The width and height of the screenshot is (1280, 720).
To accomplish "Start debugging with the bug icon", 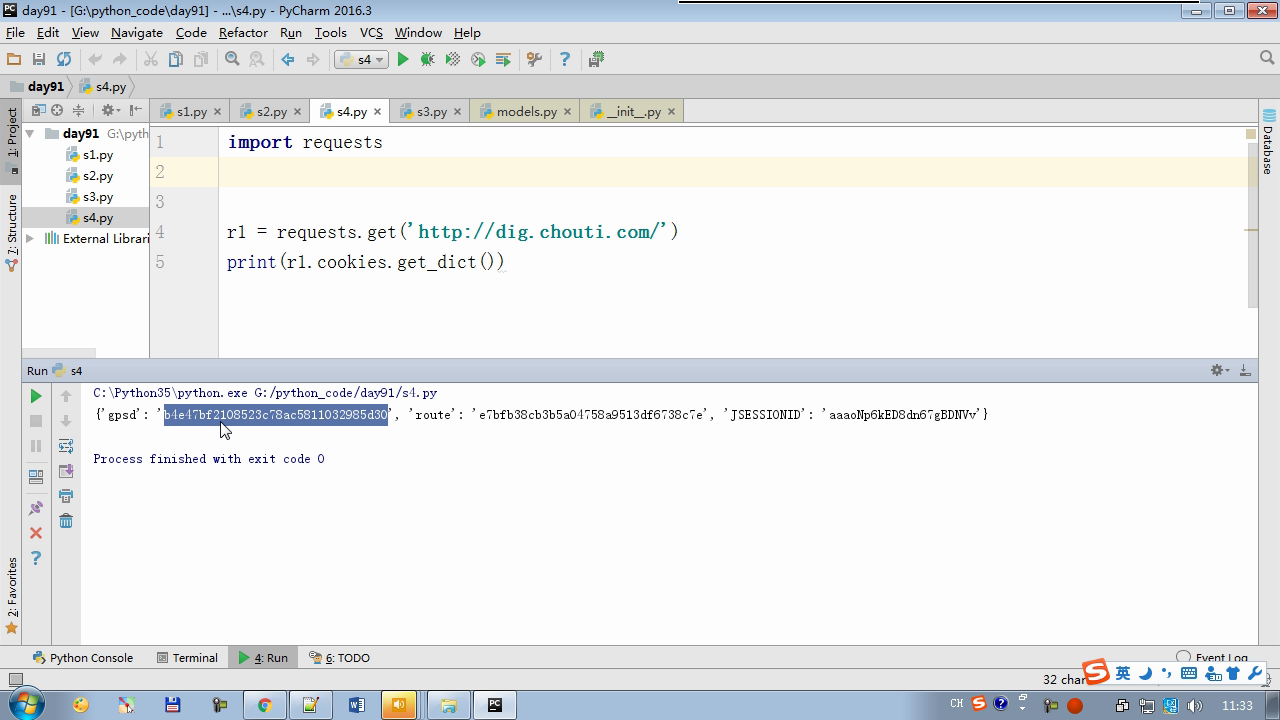I will click(x=428, y=60).
